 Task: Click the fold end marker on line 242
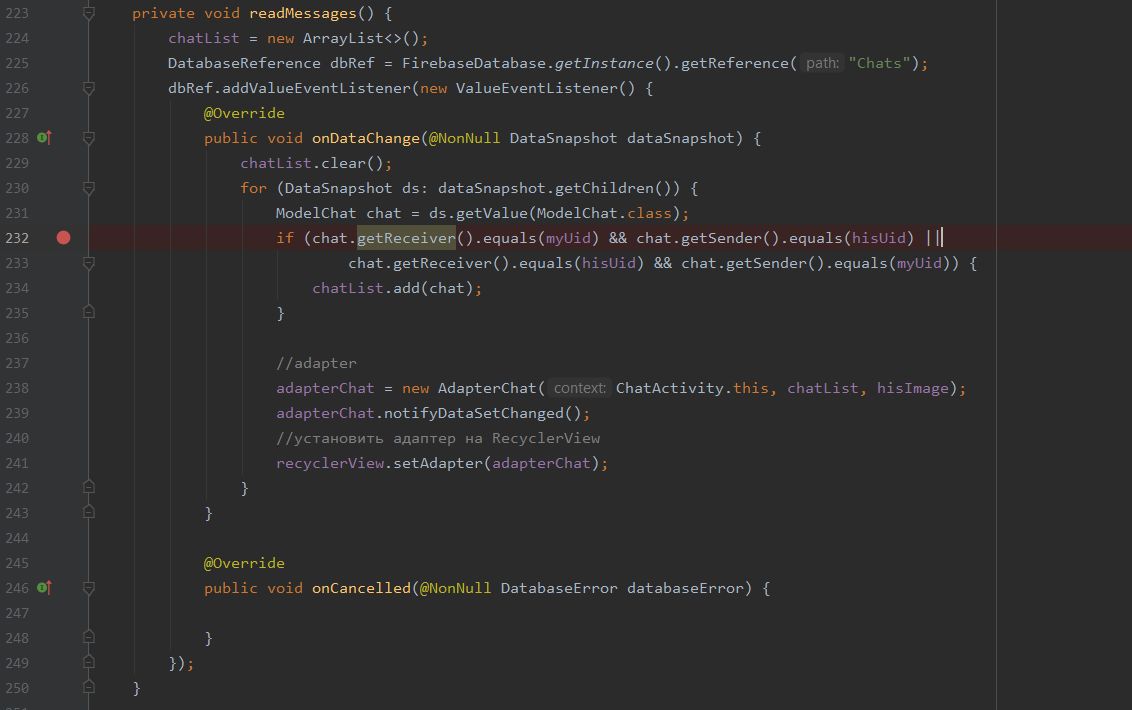tap(89, 487)
